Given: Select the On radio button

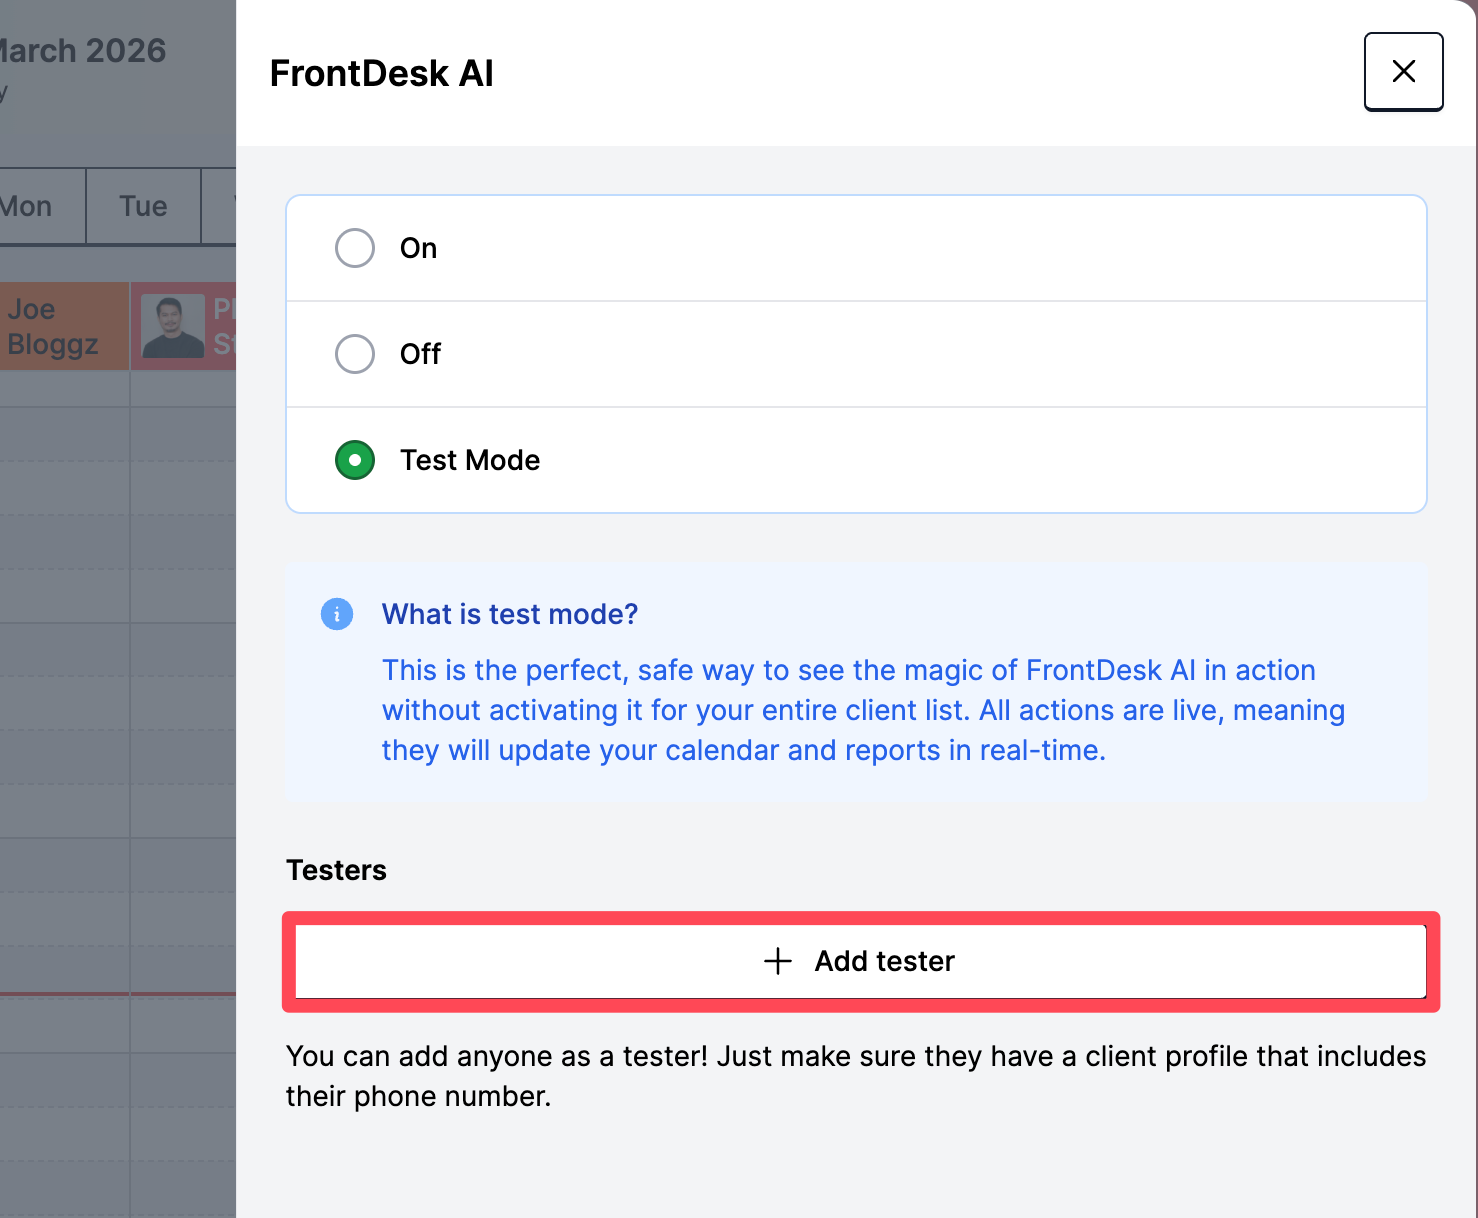Looking at the screenshot, I should tap(355, 248).
